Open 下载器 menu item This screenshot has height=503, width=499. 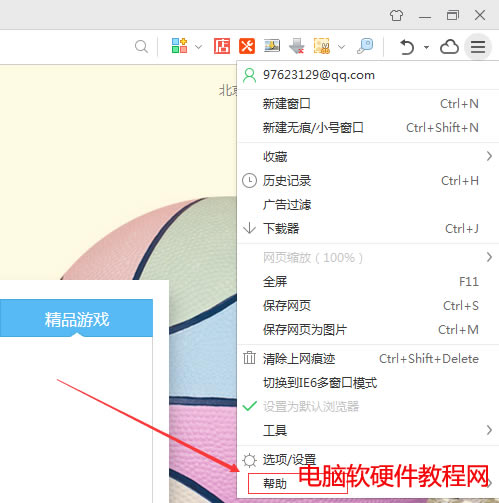(368, 229)
